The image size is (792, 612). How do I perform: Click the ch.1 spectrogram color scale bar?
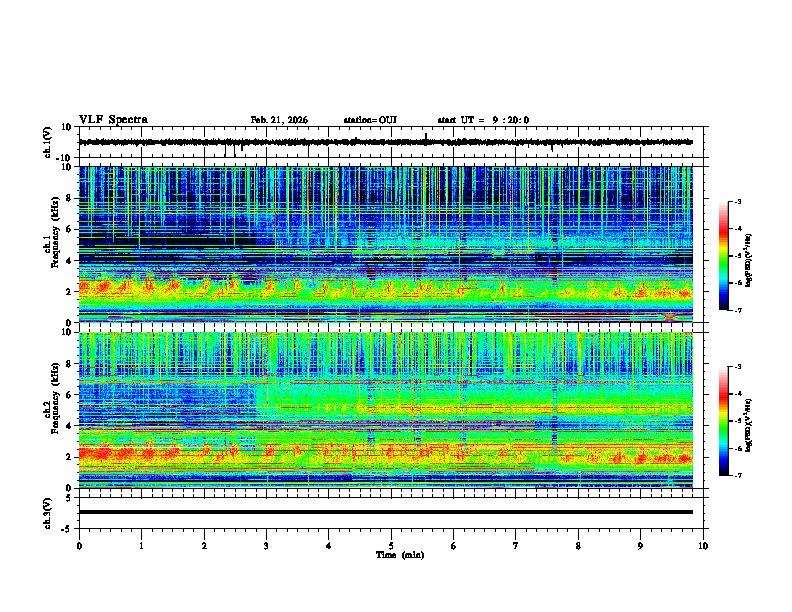(723, 256)
